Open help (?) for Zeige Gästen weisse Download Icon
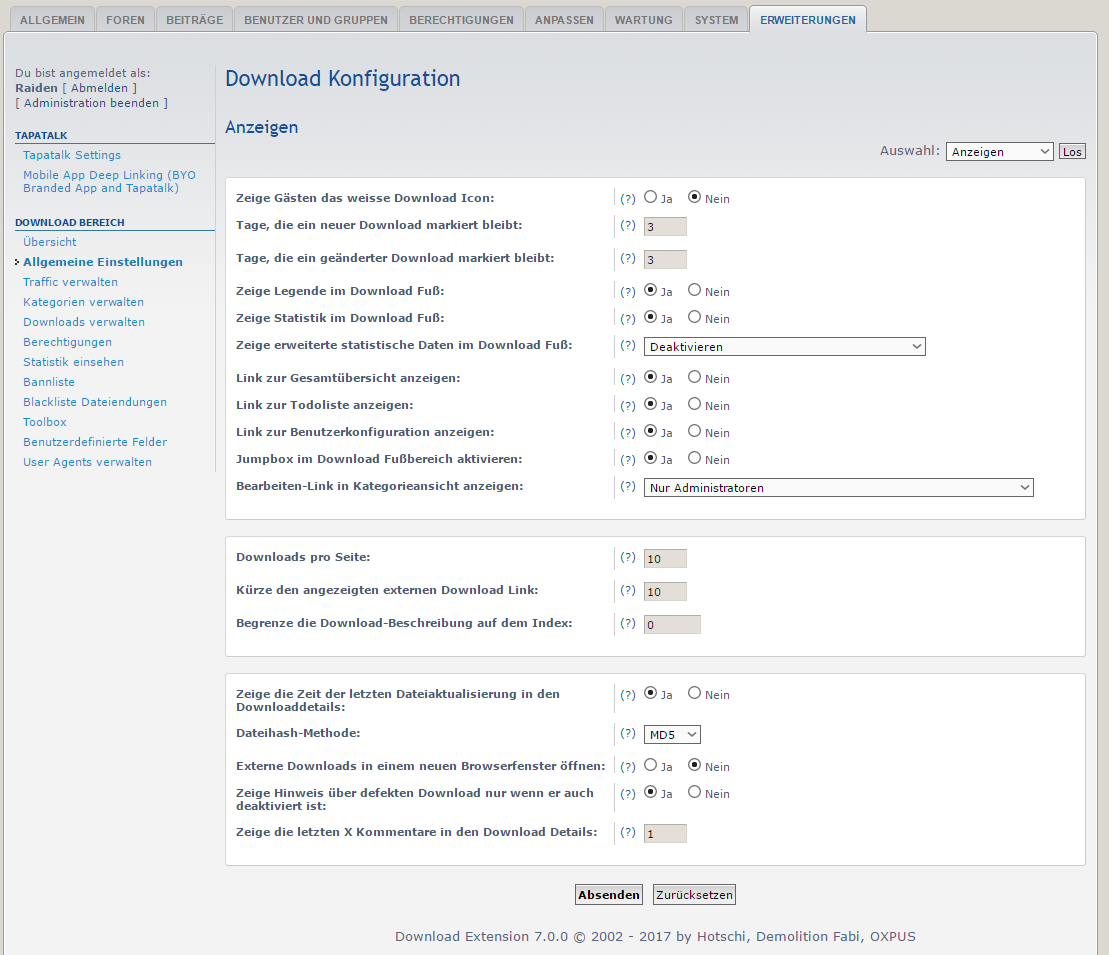1109x955 pixels. pyautogui.click(x=628, y=198)
